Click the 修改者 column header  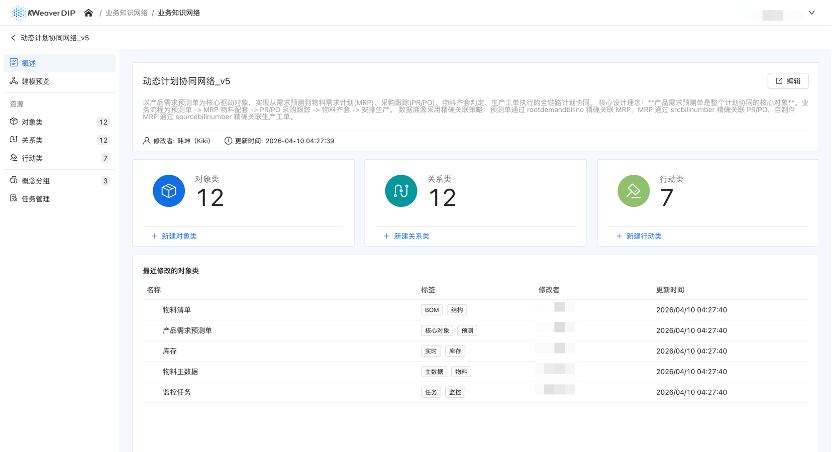tap(549, 290)
